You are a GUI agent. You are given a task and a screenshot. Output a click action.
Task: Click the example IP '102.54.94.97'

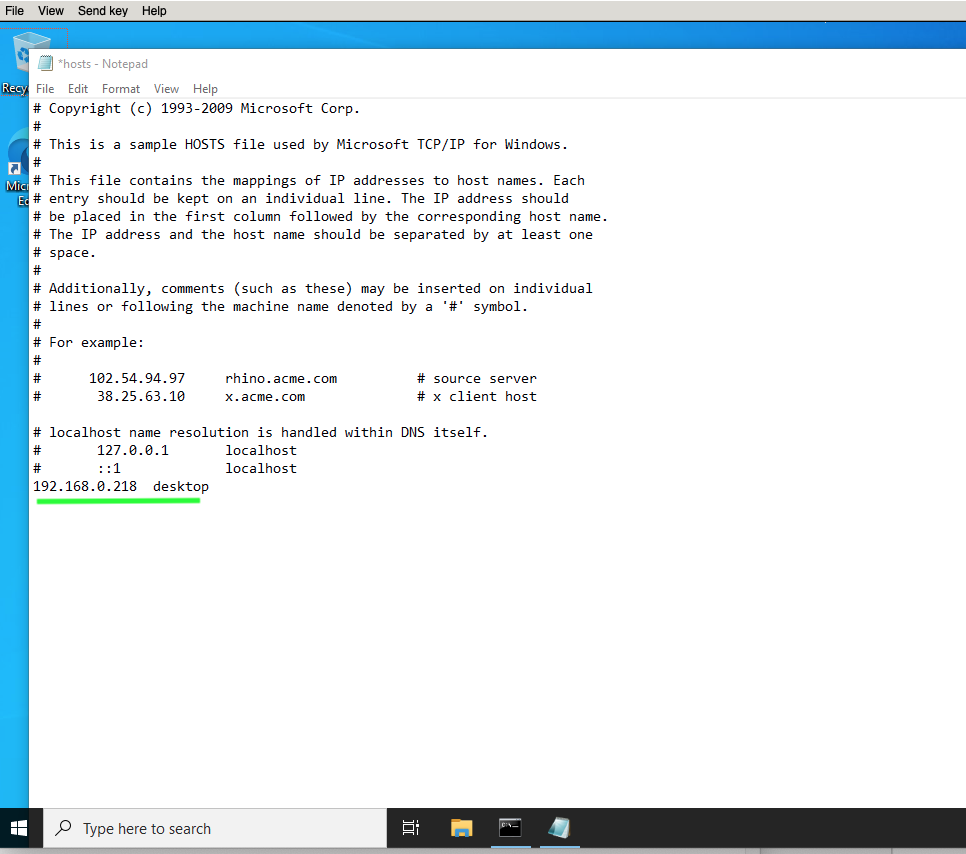tap(137, 378)
